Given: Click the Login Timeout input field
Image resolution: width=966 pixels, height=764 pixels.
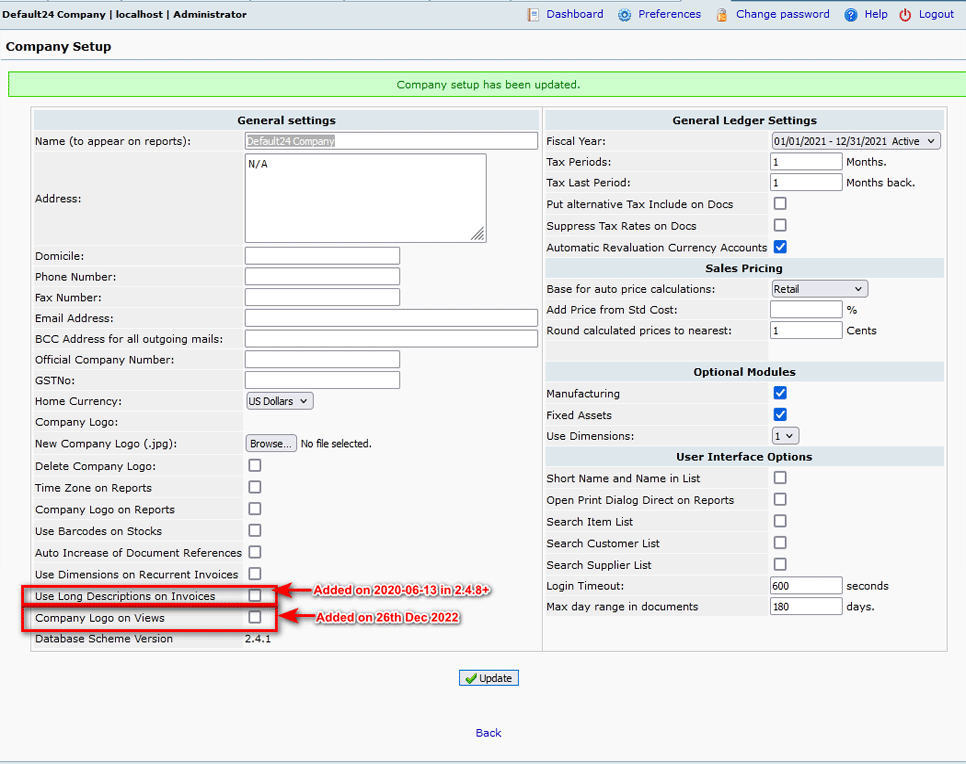Looking at the screenshot, I should point(806,586).
